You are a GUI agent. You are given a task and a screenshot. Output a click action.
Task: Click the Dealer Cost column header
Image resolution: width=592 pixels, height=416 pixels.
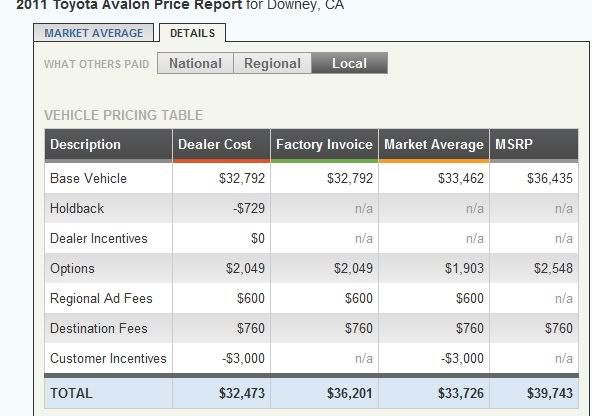pyautogui.click(x=222, y=145)
